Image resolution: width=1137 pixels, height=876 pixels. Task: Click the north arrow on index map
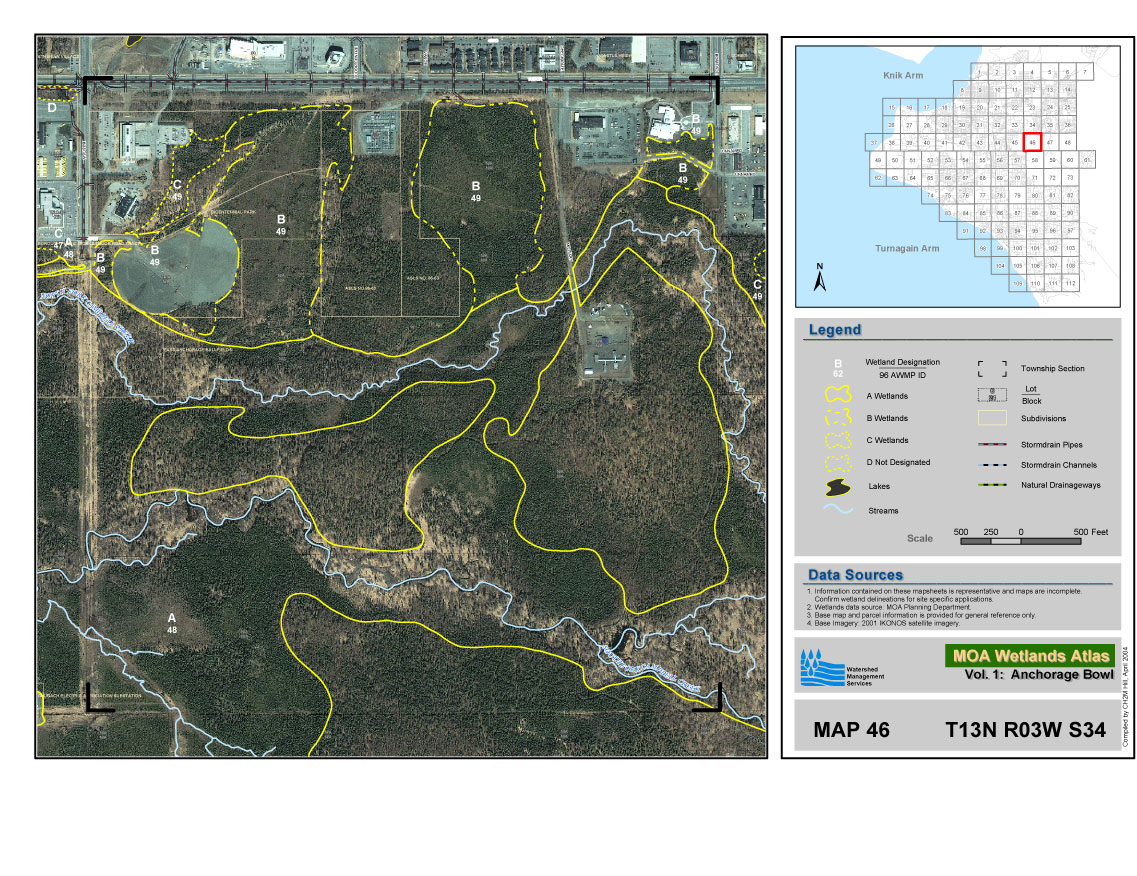tap(820, 279)
